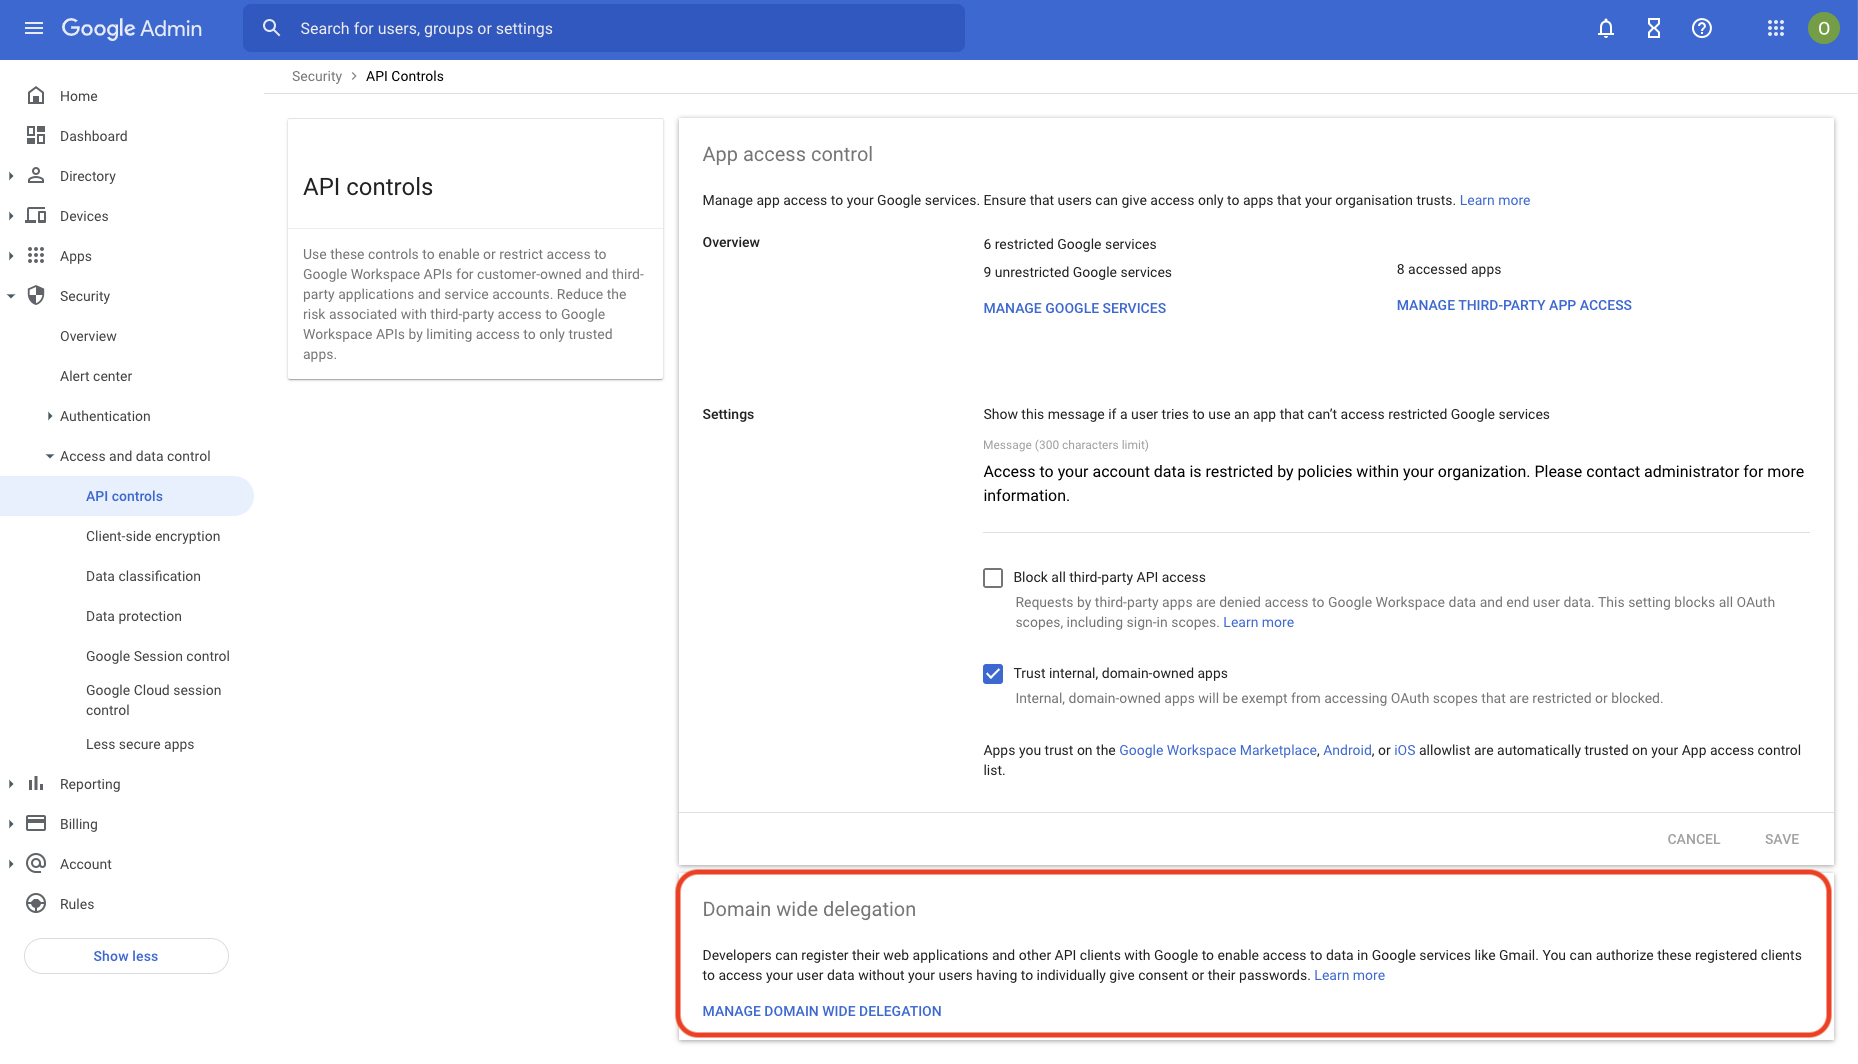1858x1064 pixels.
Task: Click the Account at-sign icon
Action: click(36, 863)
